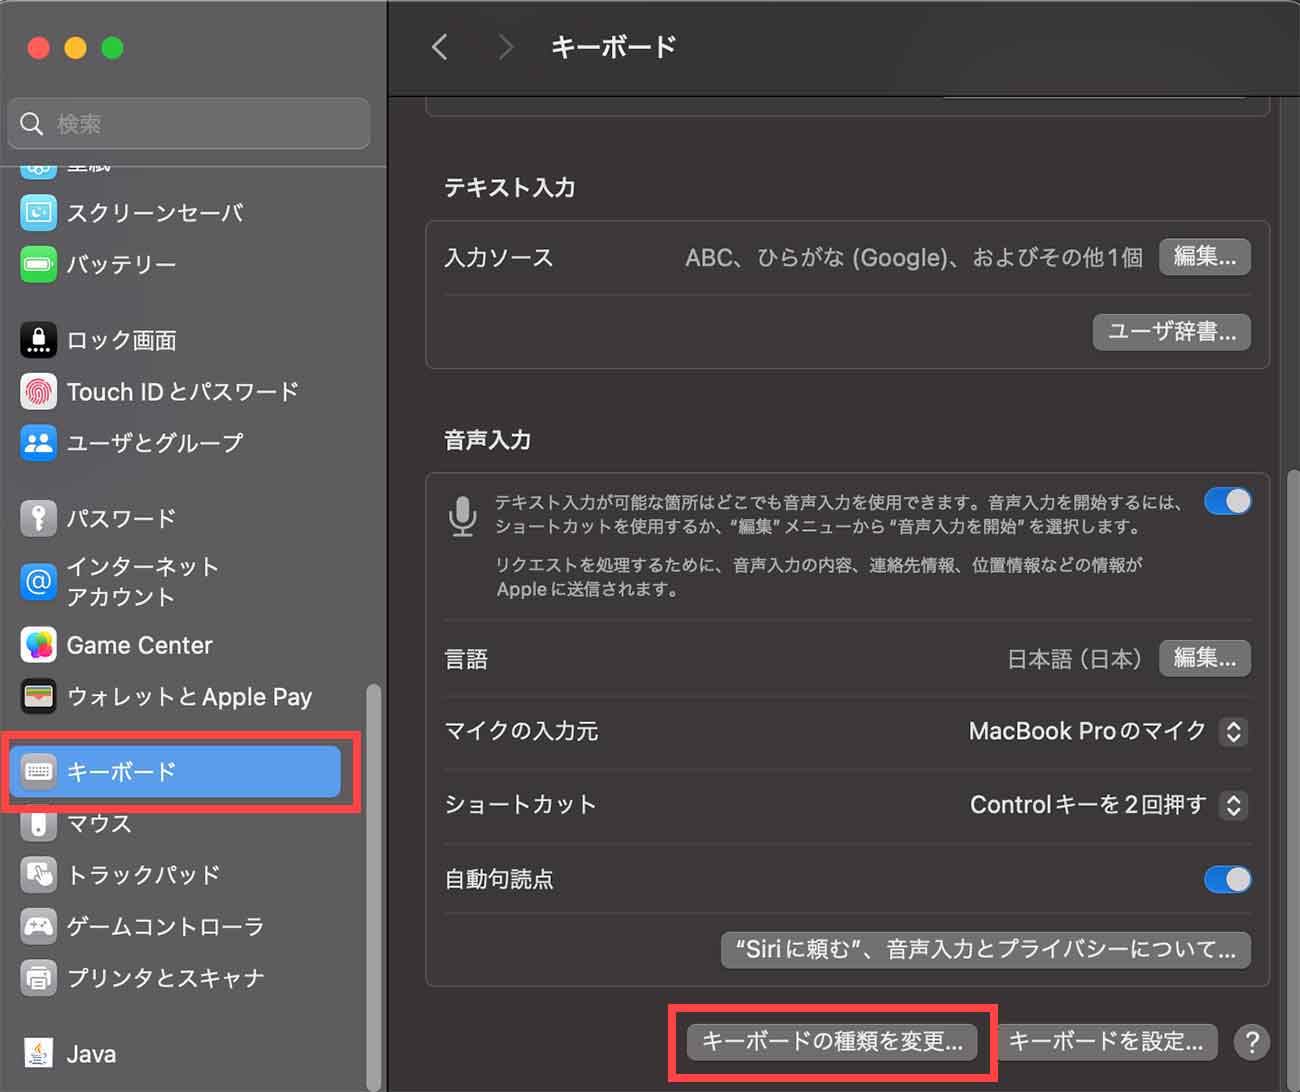Screen dimensions: 1300x1092
Task: Toggle the dictation (音声入力) switch off
Action: pos(1227,501)
